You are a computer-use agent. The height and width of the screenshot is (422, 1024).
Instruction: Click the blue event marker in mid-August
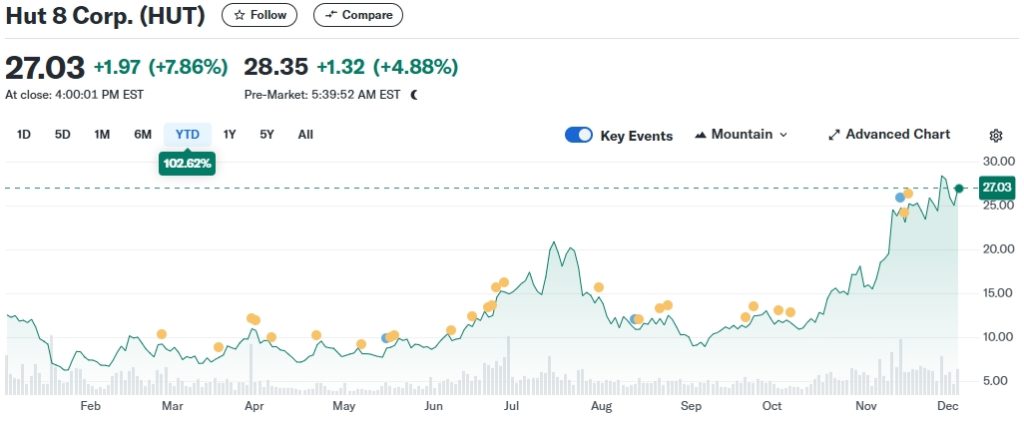click(634, 319)
